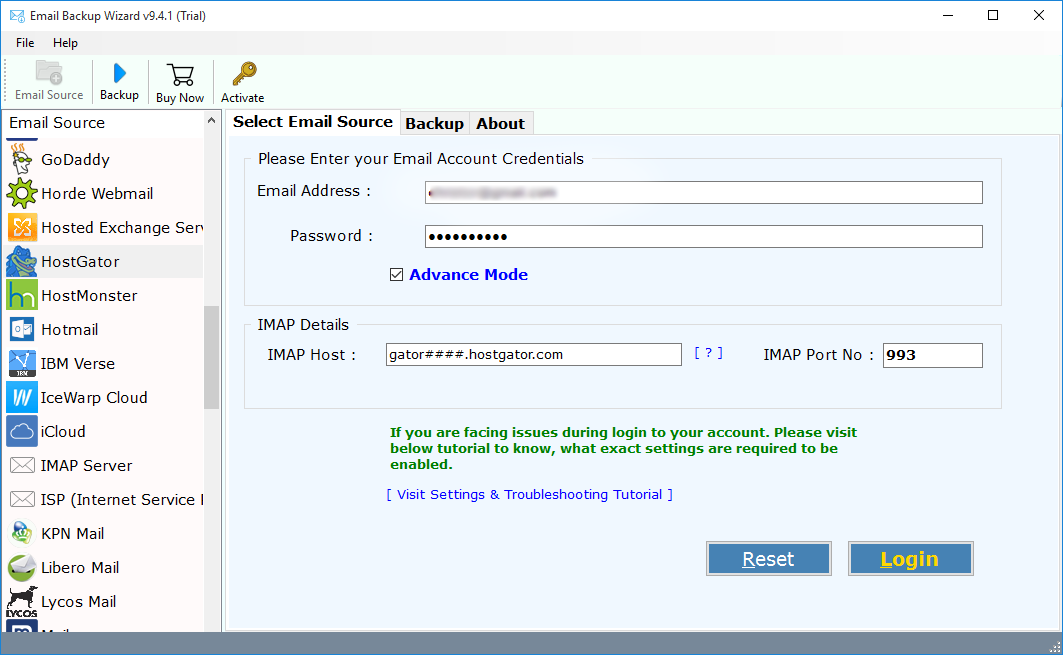Screen dimensions: 1063x655
Task: Open Visit Settings & Troubleshooting Tutorial link
Action: 529,494
